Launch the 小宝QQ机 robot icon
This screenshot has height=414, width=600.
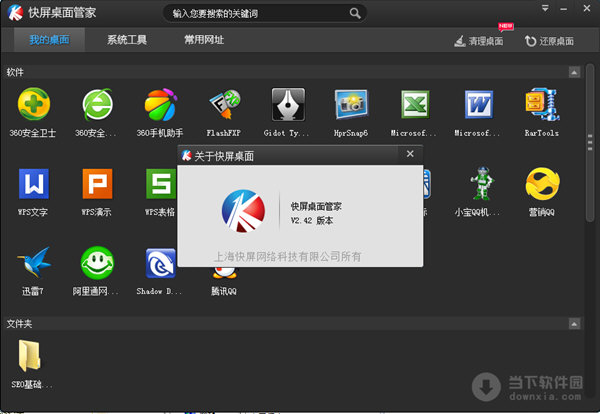tap(482, 184)
